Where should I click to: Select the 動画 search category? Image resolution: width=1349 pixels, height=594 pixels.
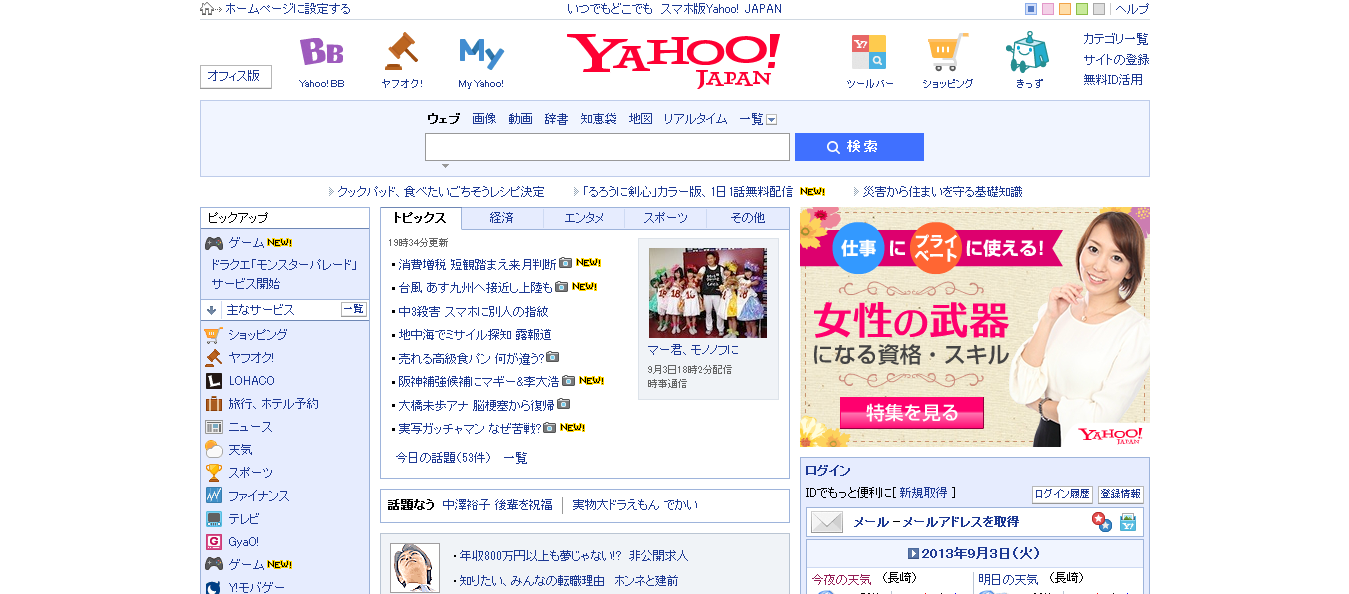[x=520, y=119]
